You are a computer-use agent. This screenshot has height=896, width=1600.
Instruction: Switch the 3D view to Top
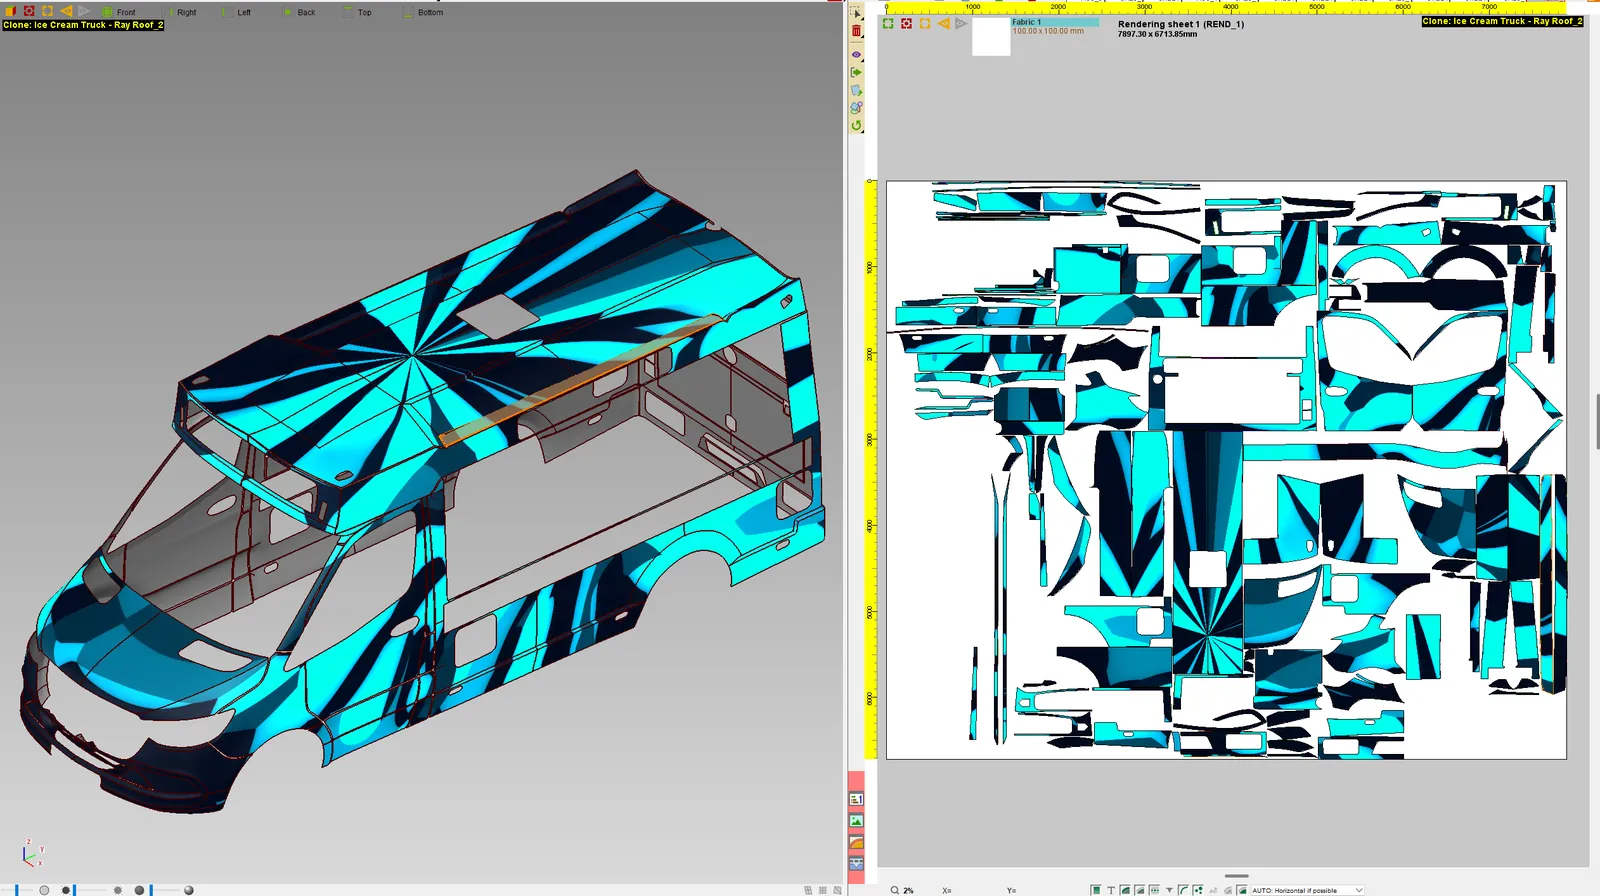pyautogui.click(x=357, y=12)
